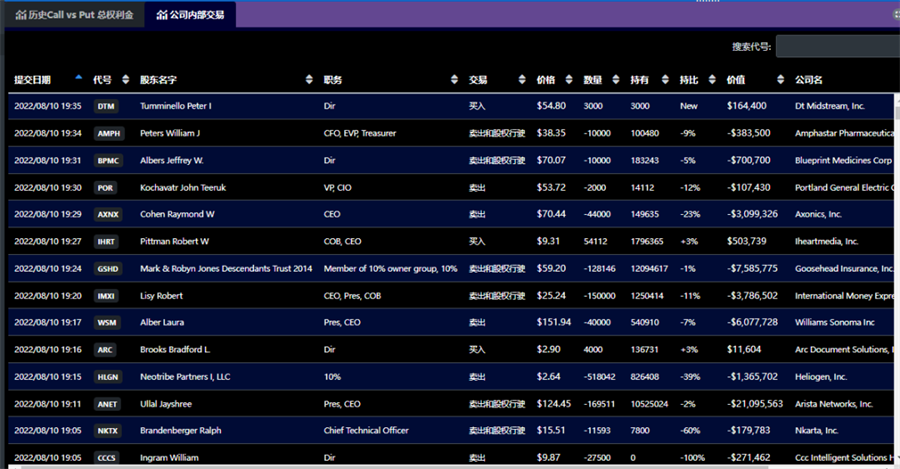Open the POR ticker badge

[x=105, y=188]
